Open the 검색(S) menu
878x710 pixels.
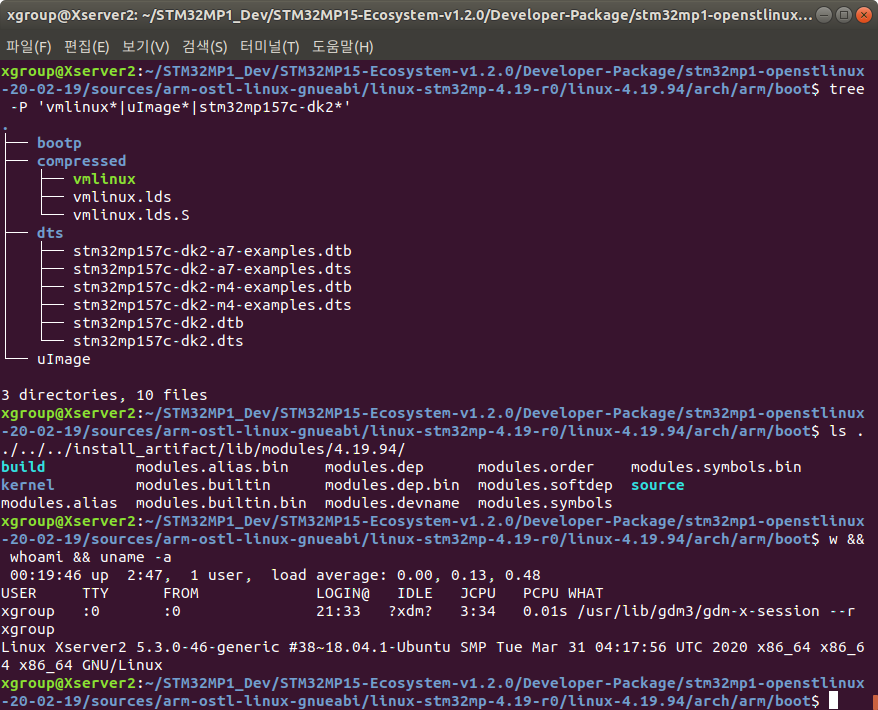click(x=204, y=46)
